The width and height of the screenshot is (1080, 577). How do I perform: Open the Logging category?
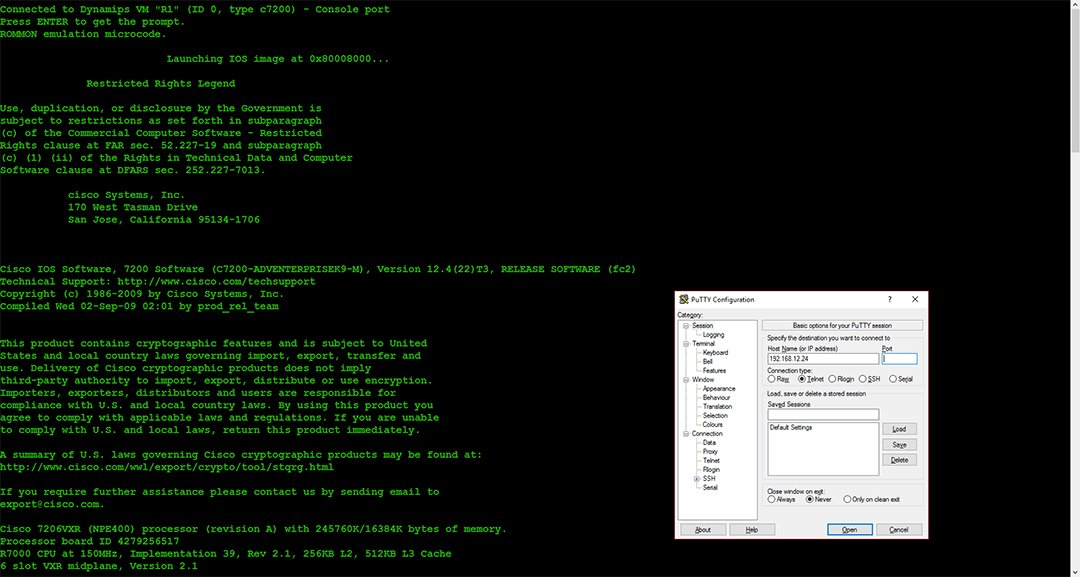pyautogui.click(x=714, y=335)
